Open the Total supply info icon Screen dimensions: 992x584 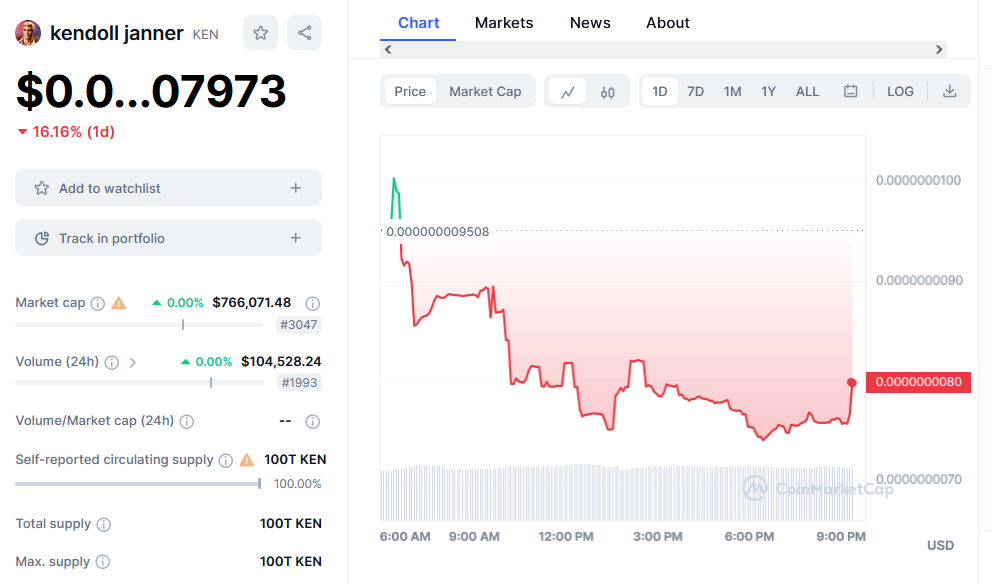(104, 525)
